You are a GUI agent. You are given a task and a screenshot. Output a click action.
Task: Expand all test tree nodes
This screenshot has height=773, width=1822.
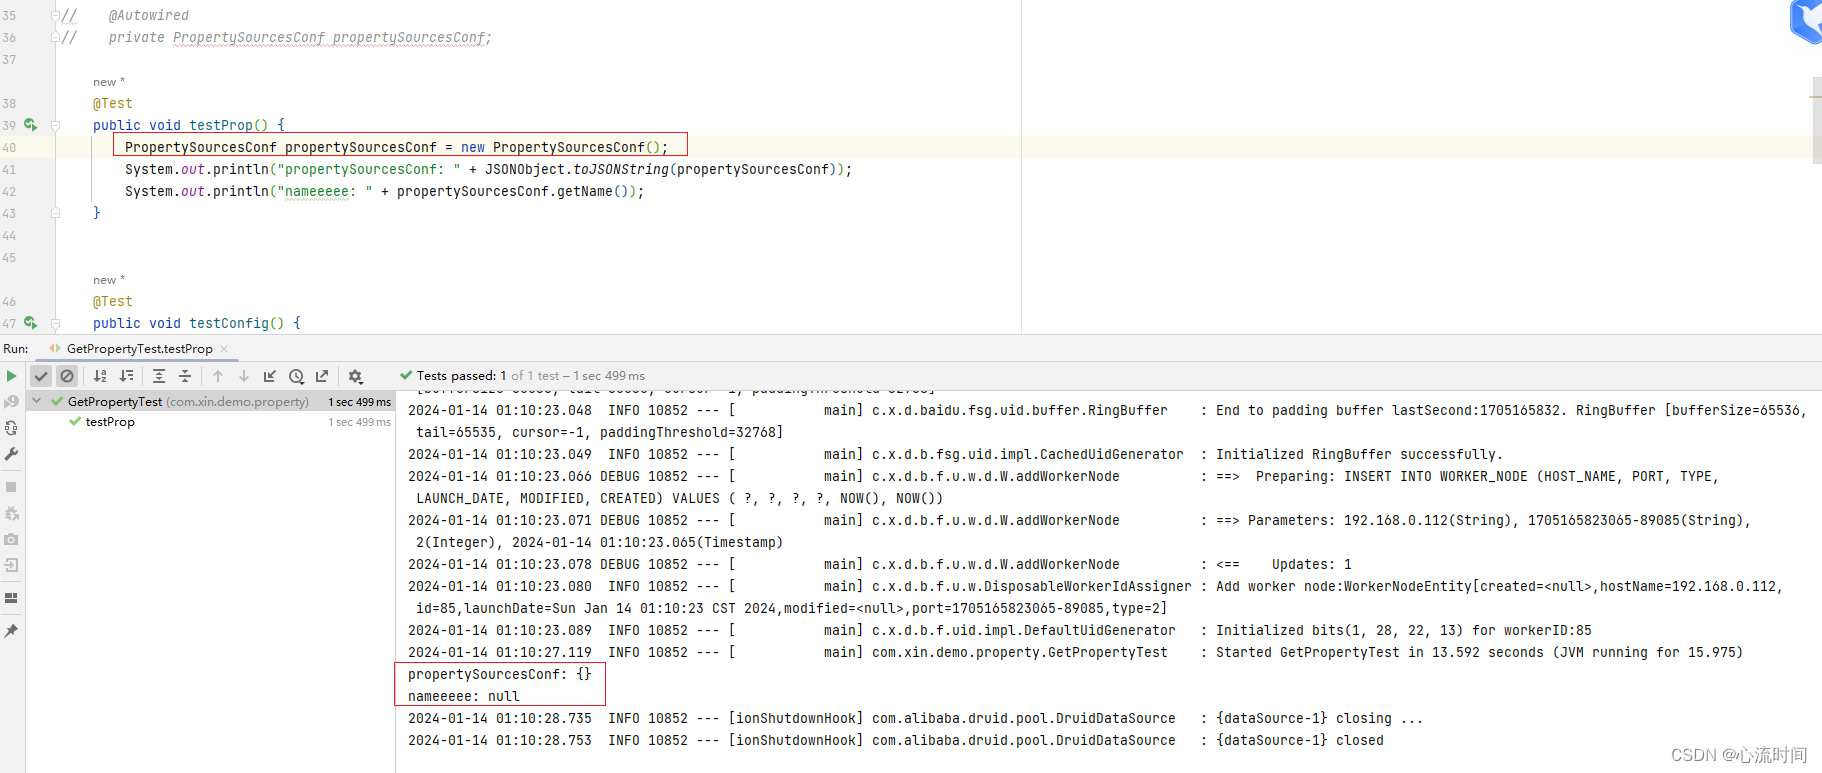click(159, 376)
